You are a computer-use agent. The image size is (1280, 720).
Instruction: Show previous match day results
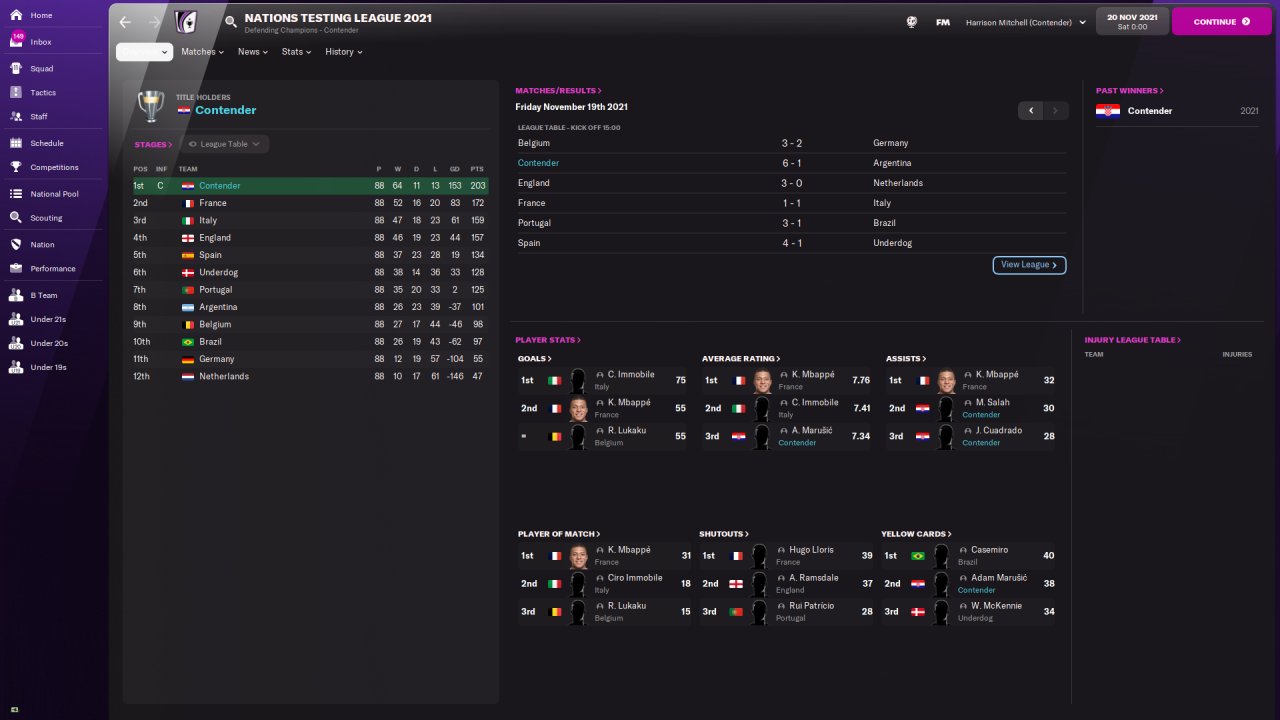click(x=1031, y=111)
